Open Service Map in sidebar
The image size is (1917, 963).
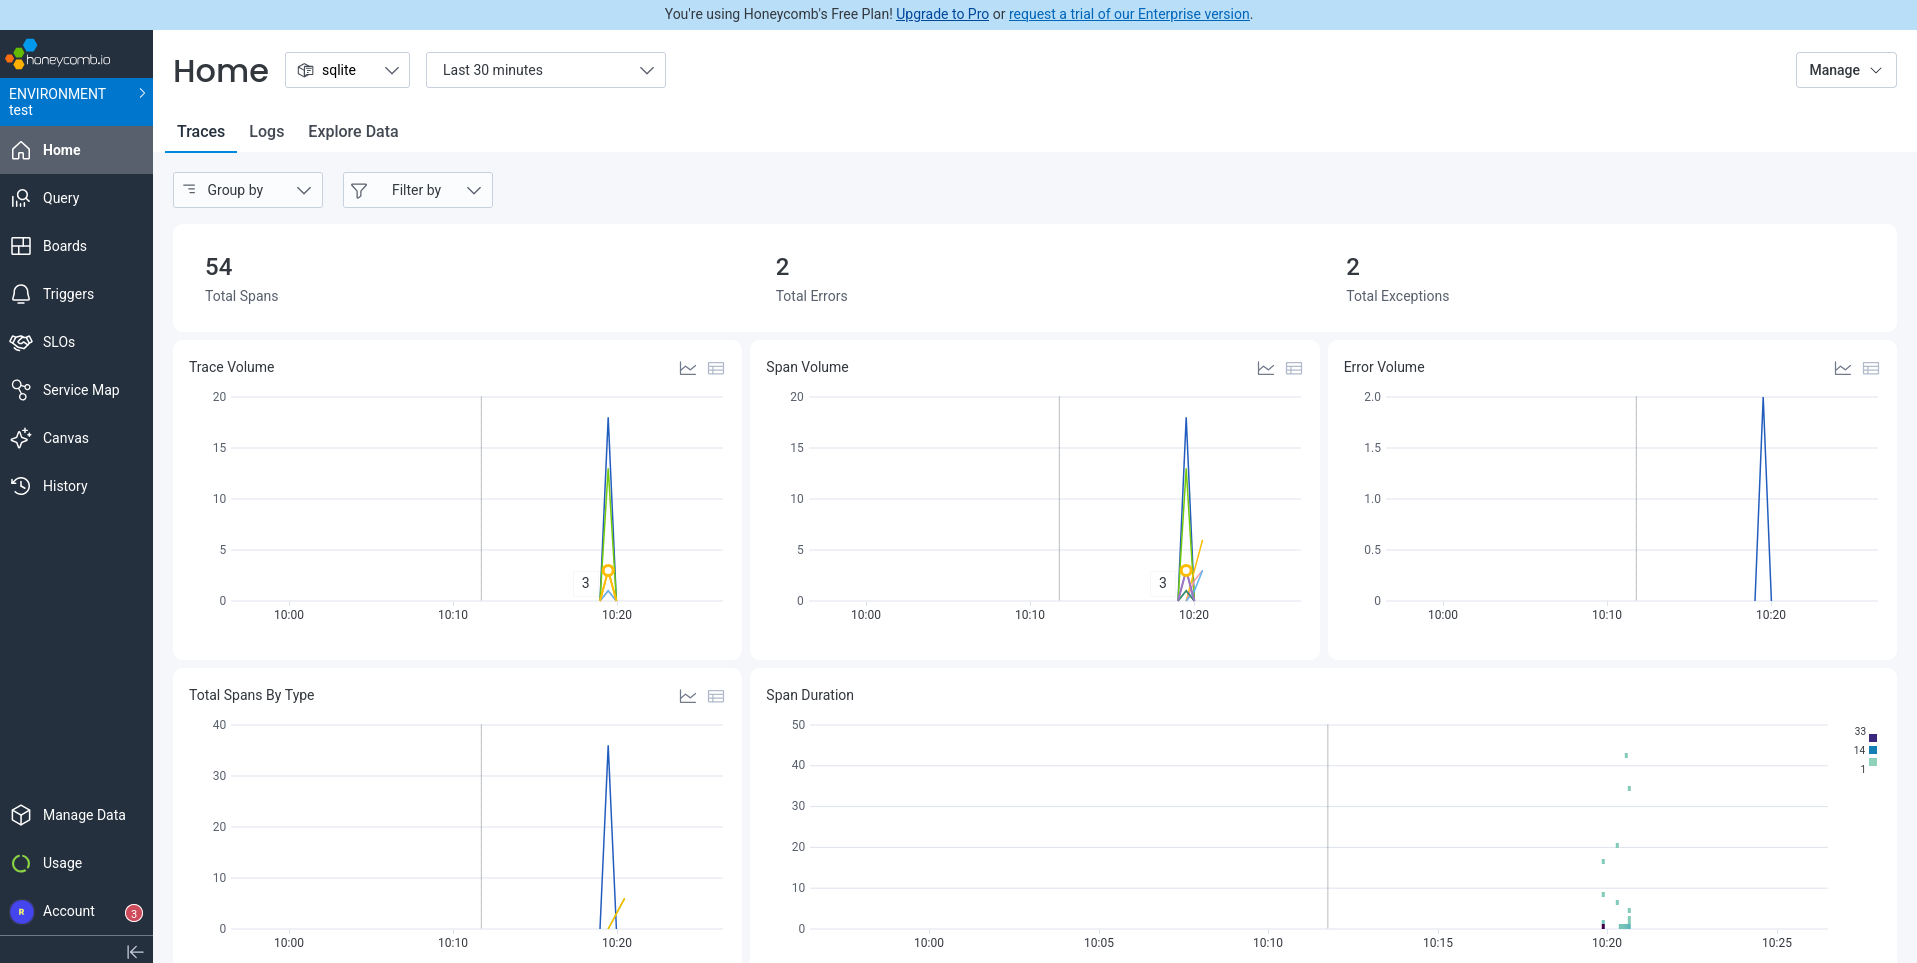80,390
